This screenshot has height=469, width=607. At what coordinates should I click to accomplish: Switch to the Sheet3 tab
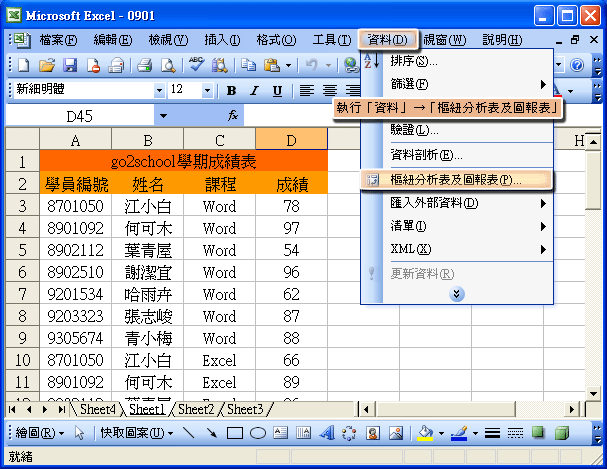coord(245,409)
